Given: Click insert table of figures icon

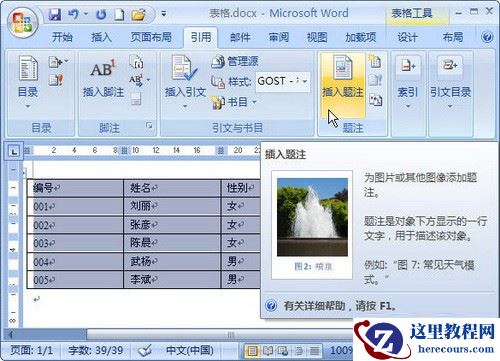Looking at the screenshot, I should point(376,61).
